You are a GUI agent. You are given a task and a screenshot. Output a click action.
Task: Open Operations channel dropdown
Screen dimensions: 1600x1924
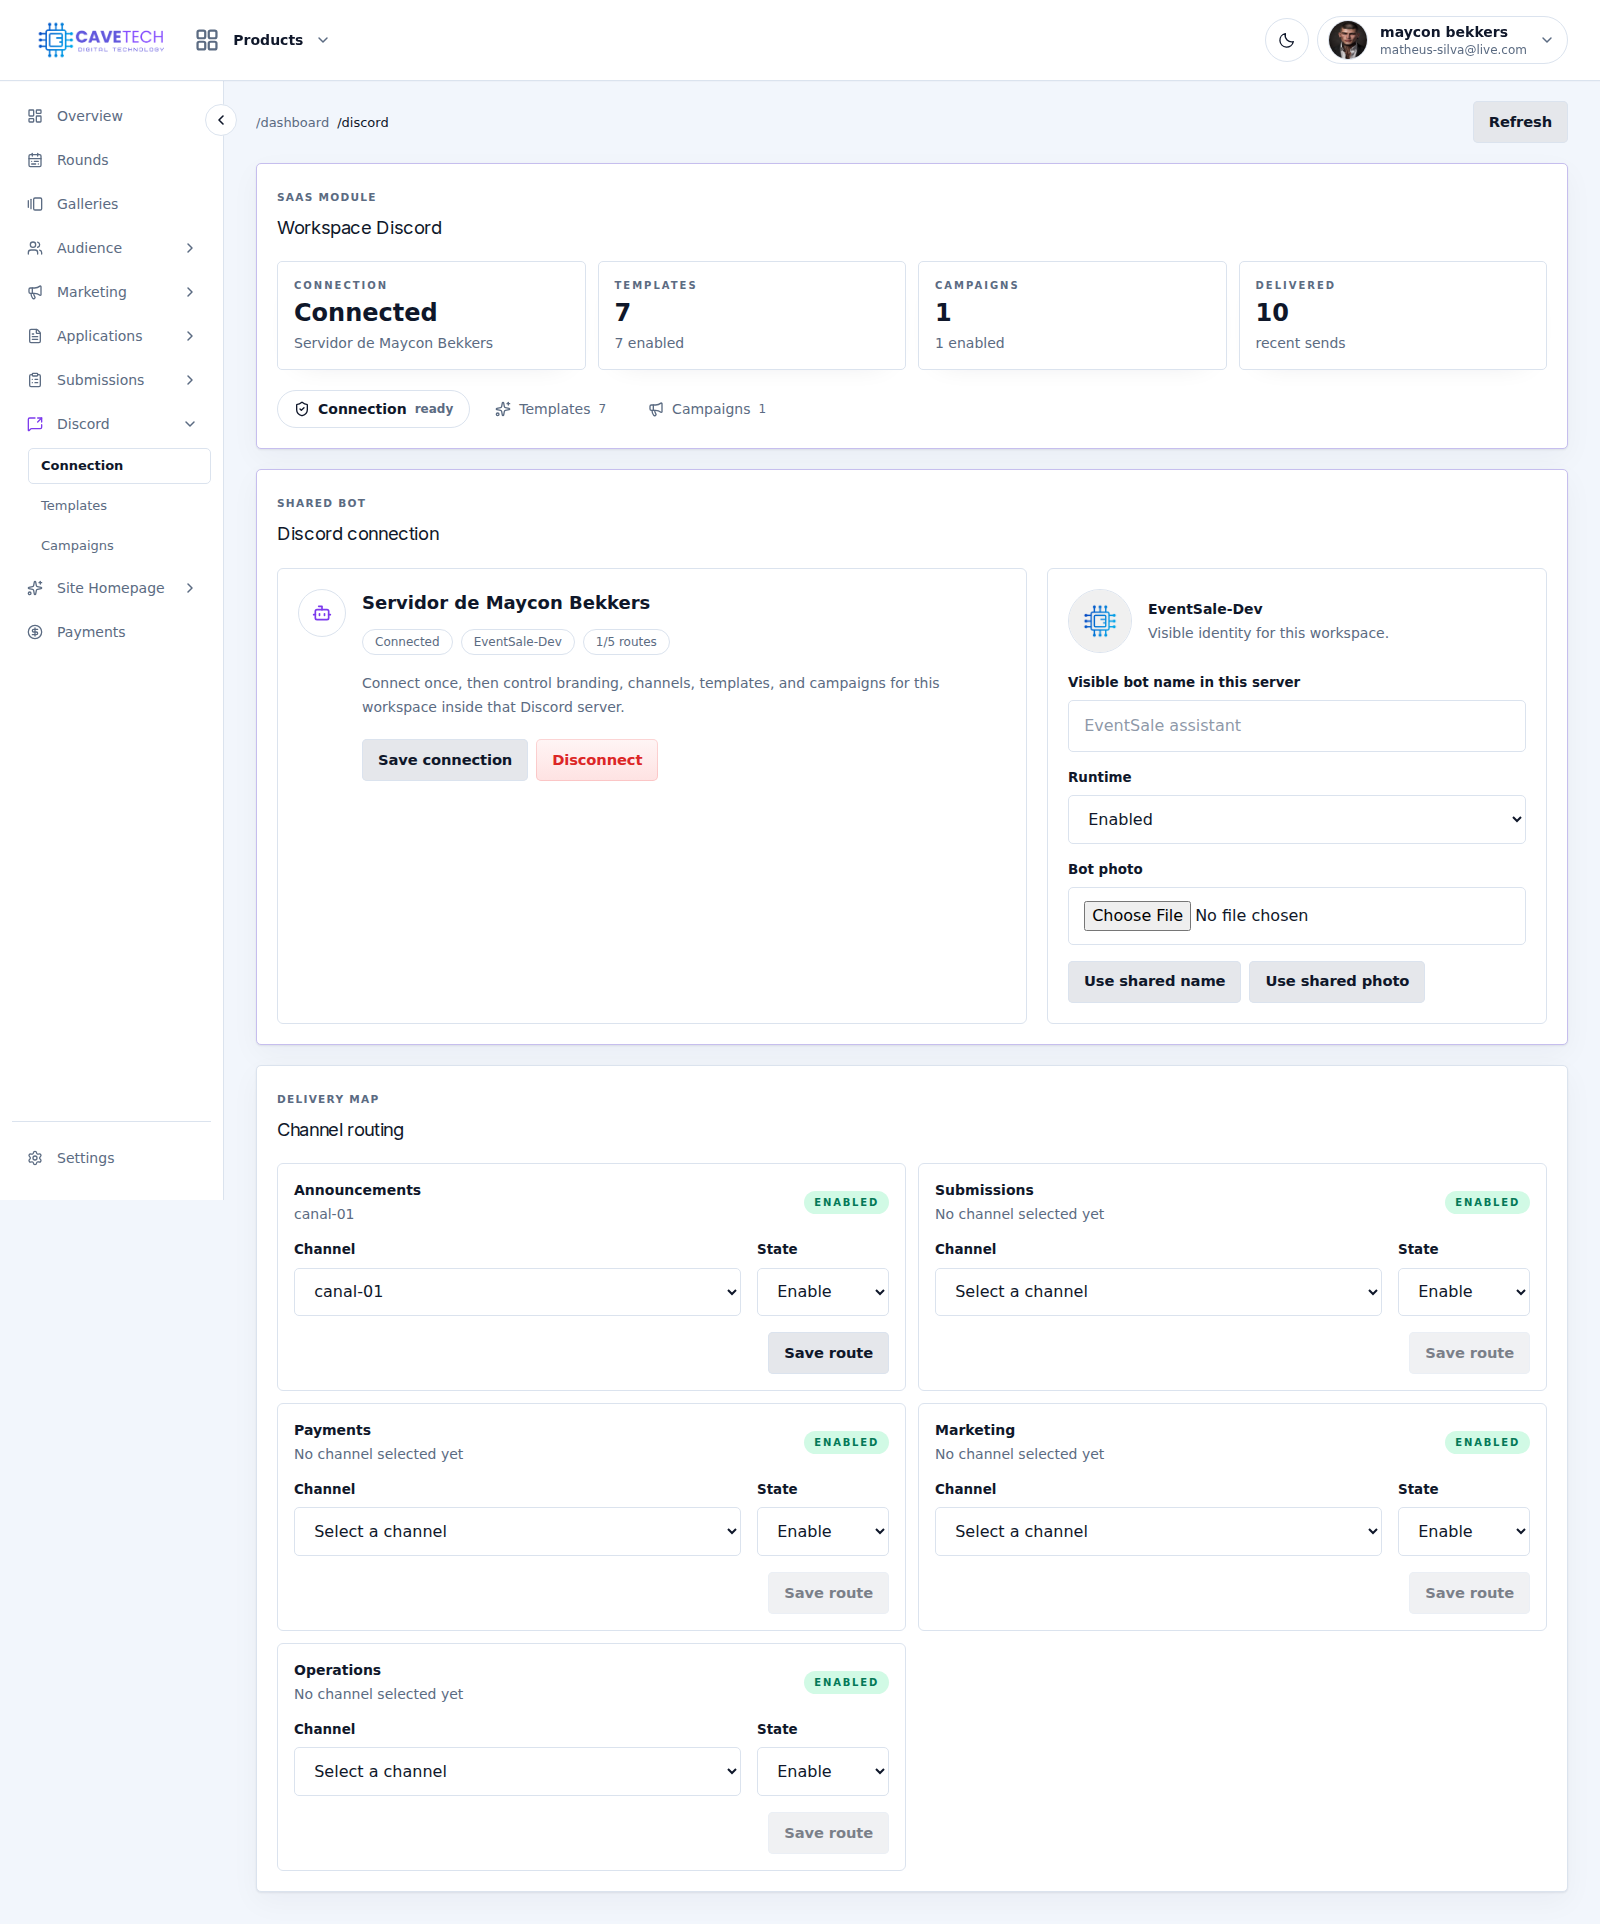point(517,1772)
